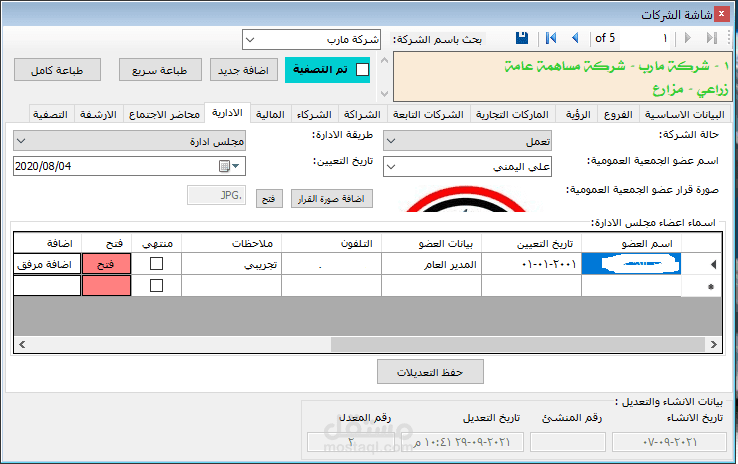Open the المالية tab
This screenshot has height=464, width=738.
[x=270, y=114]
